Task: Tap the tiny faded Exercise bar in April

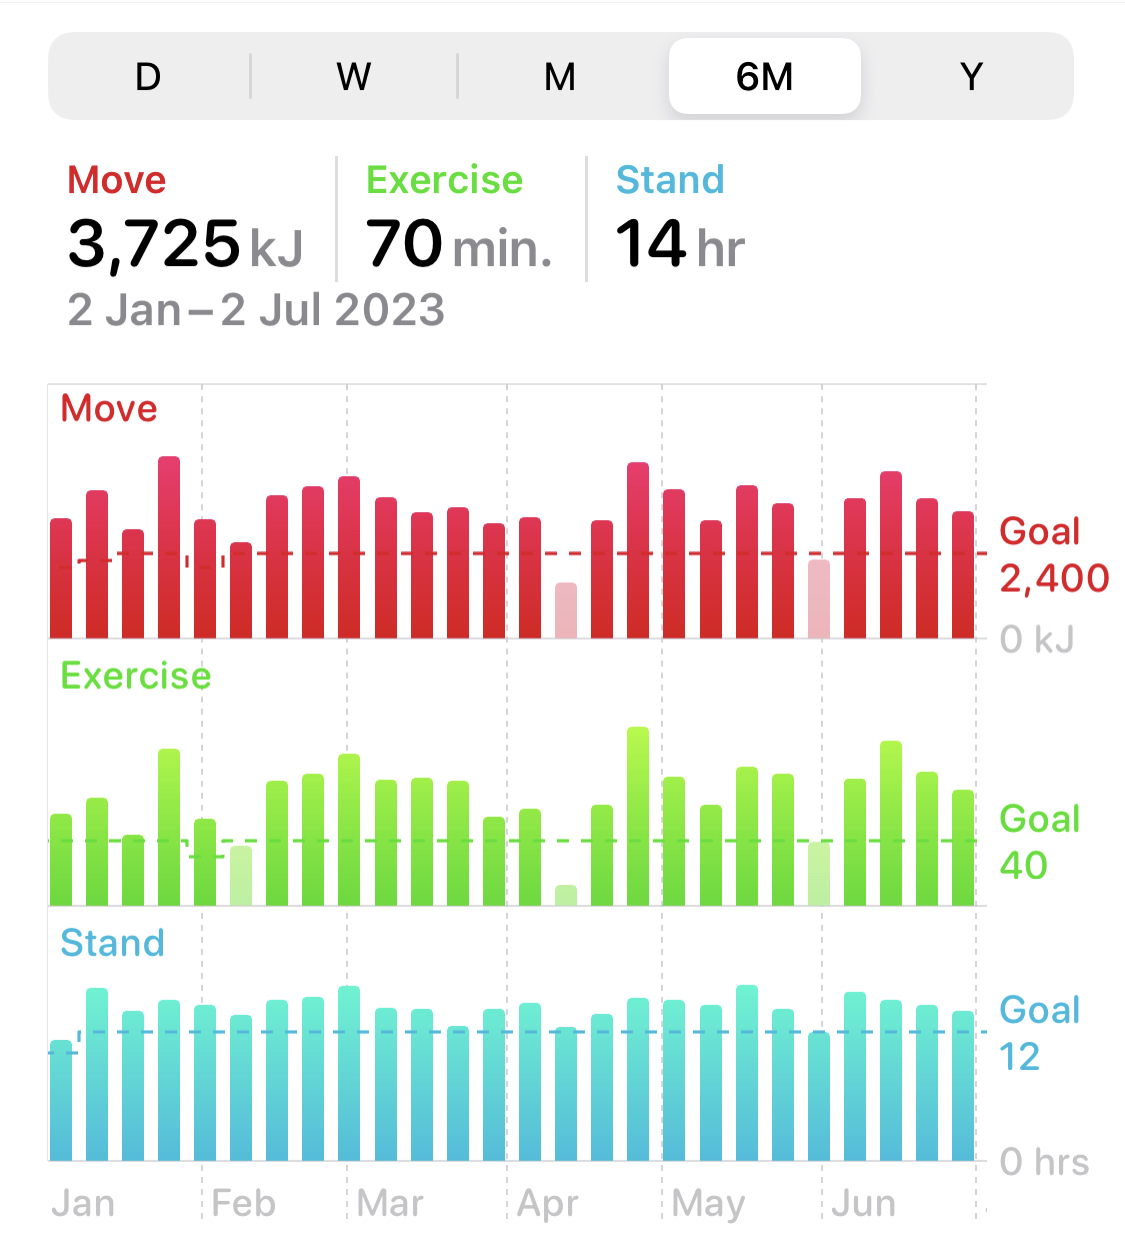Action: [566, 896]
